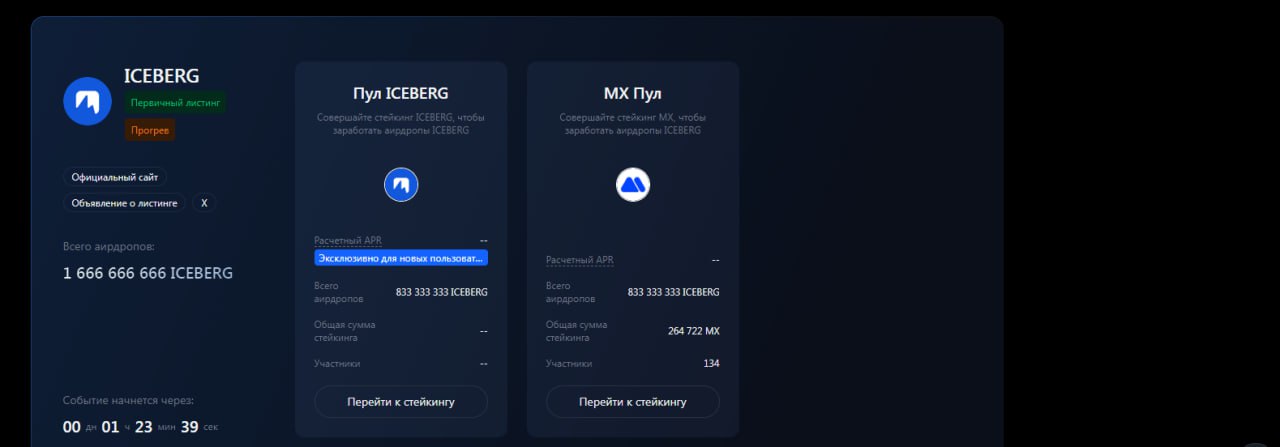
Task: Click the 1 666 666 666 ICEBERG total
Action: click(x=148, y=273)
